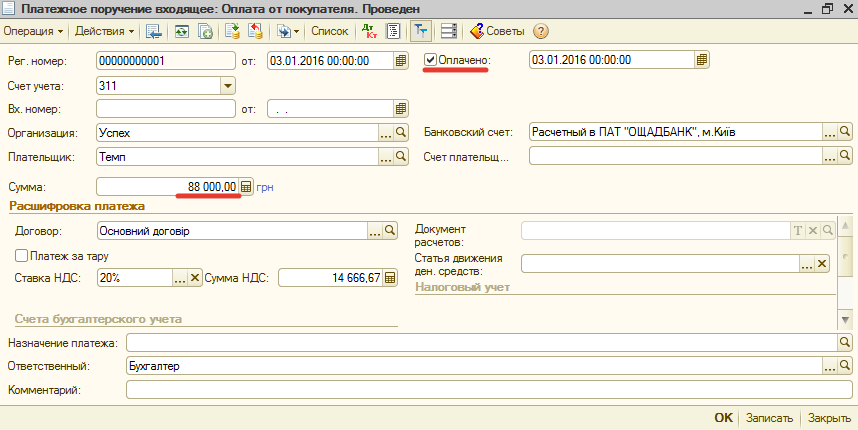
Task: Click the Записать button
Action: (770, 418)
